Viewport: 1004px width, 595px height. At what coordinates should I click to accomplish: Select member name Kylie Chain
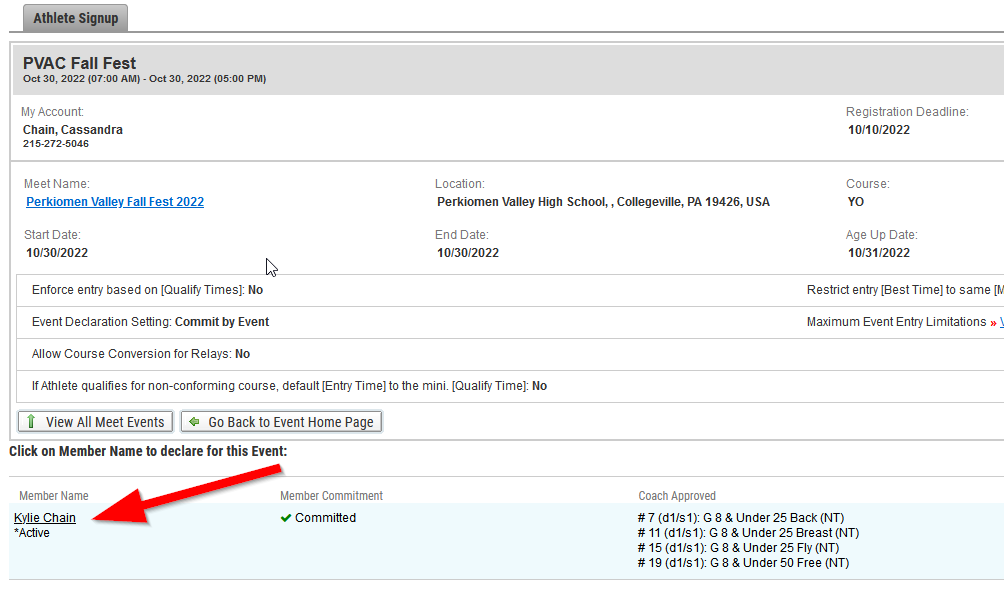(45, 518)
